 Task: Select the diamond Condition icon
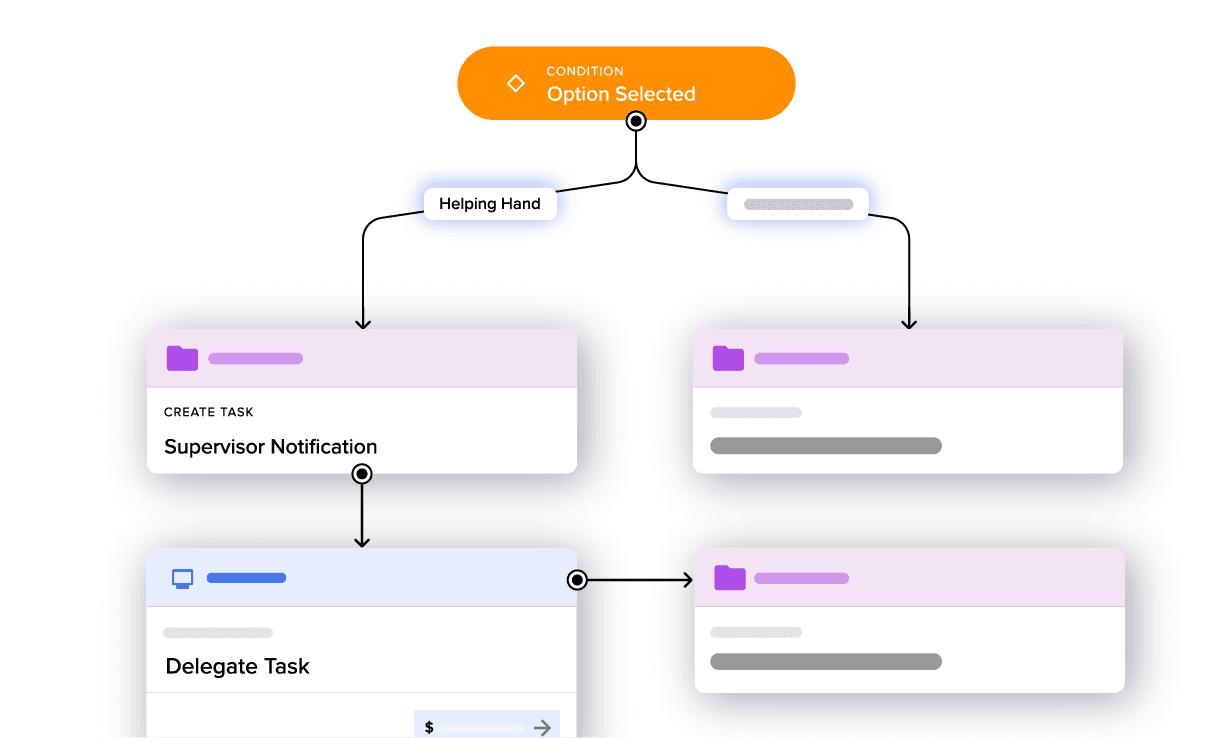(514, 82)
